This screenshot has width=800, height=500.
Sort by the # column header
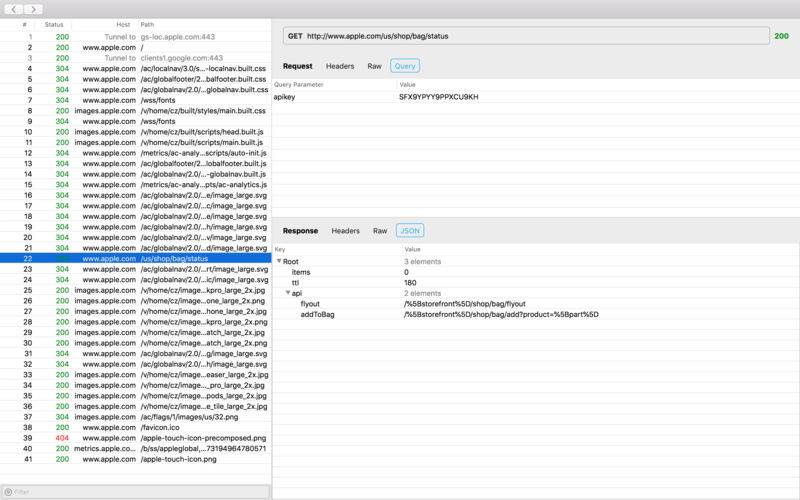[x=24, y=24]
